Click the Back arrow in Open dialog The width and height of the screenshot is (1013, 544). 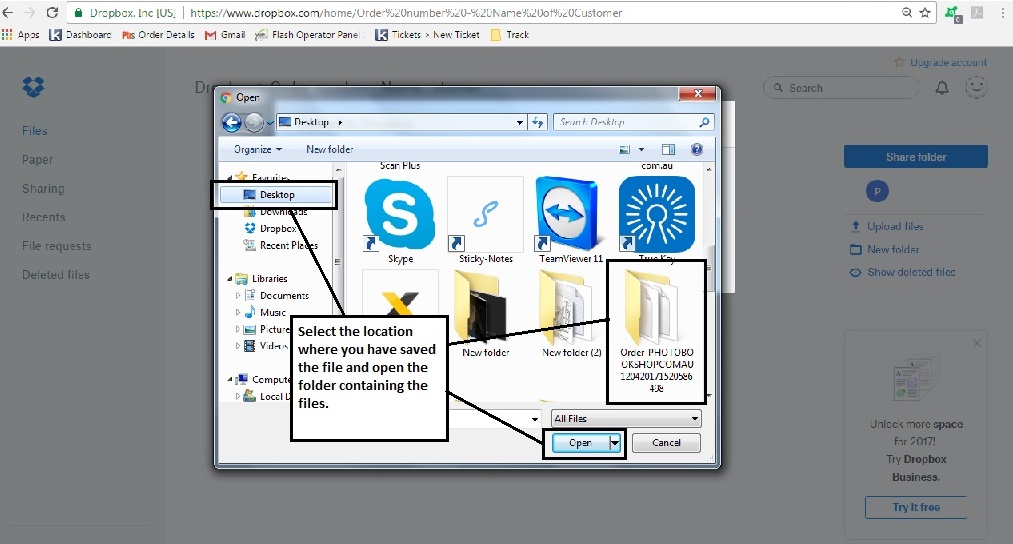231,122
